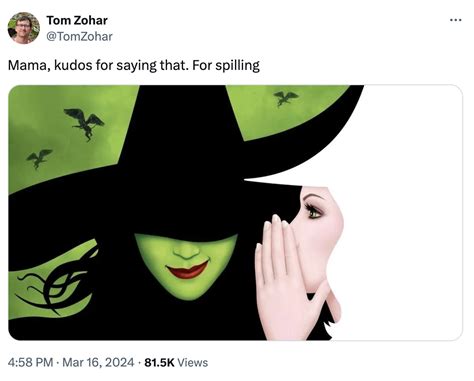Click the Mar 16, 2024 date
Image resolution: width=474 pixels, height=381 pixels.
coord(98,362)
